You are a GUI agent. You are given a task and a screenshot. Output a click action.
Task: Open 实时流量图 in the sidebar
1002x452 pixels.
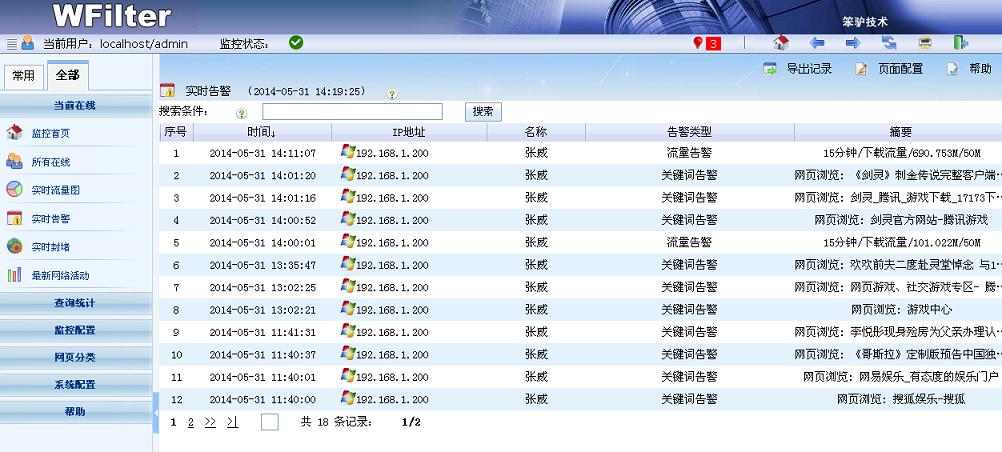(x=55, y=190)
